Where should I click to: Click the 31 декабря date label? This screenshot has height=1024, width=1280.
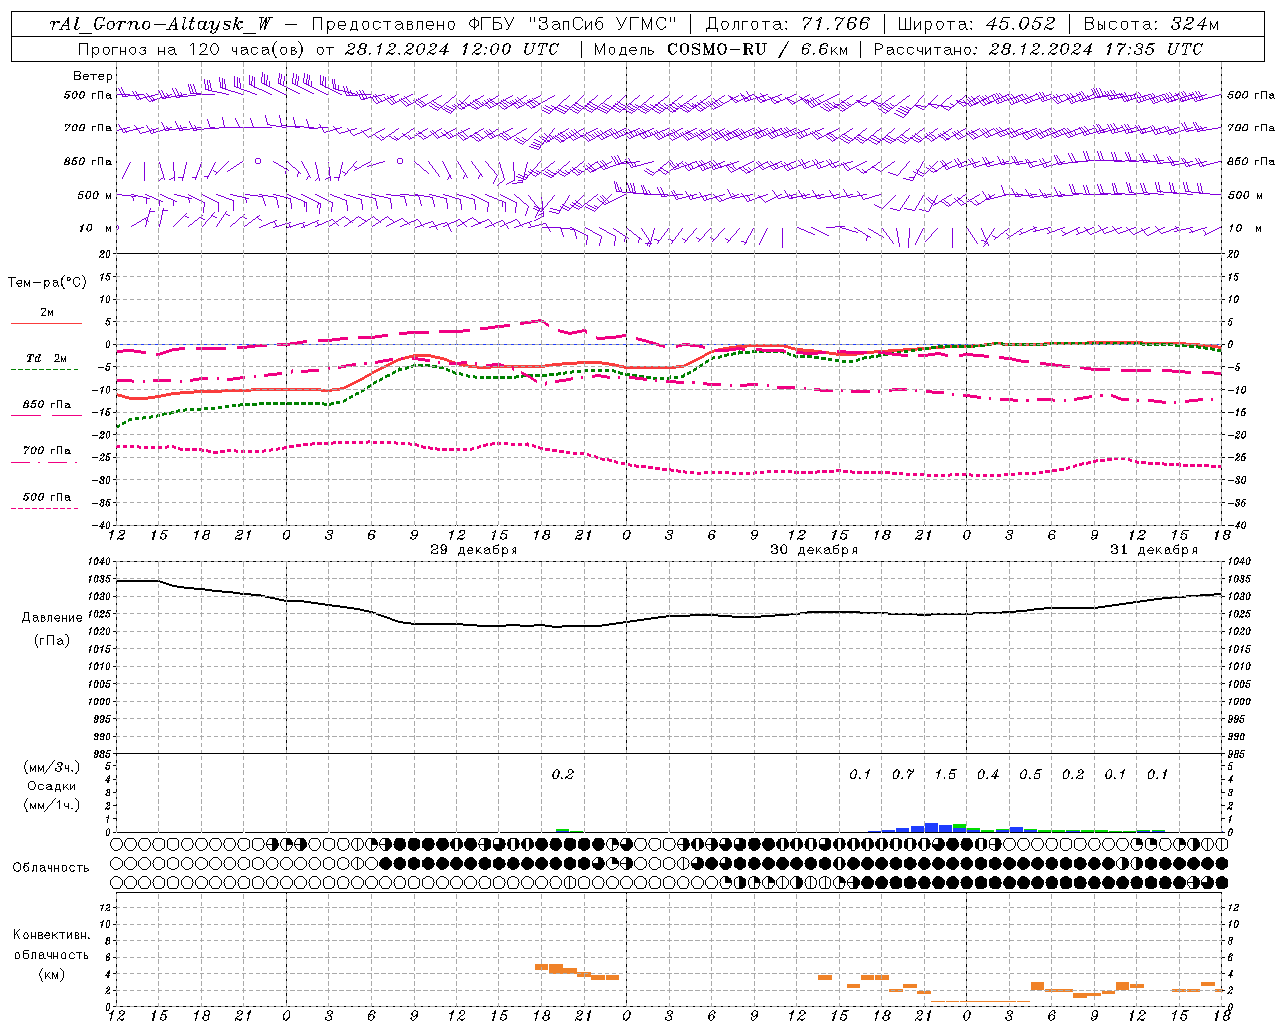[x=1154, y=550]
